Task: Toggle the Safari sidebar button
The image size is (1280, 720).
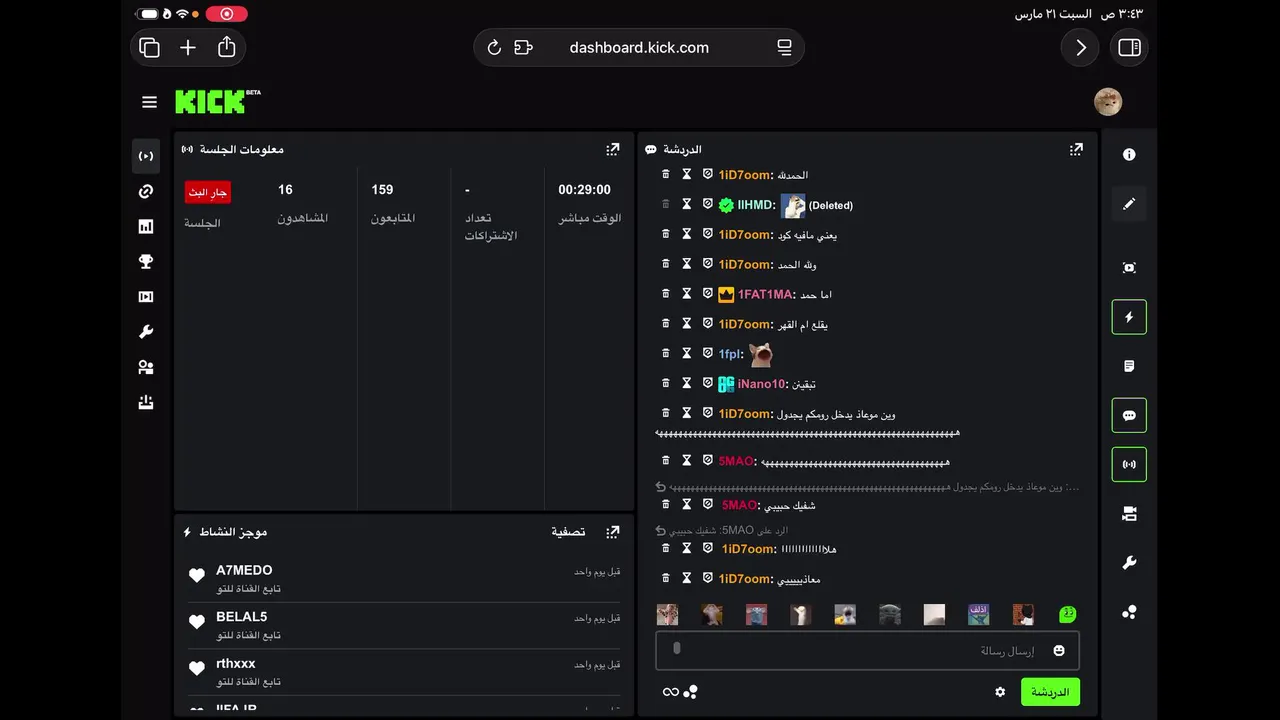Action: (x=1130, y=47)
